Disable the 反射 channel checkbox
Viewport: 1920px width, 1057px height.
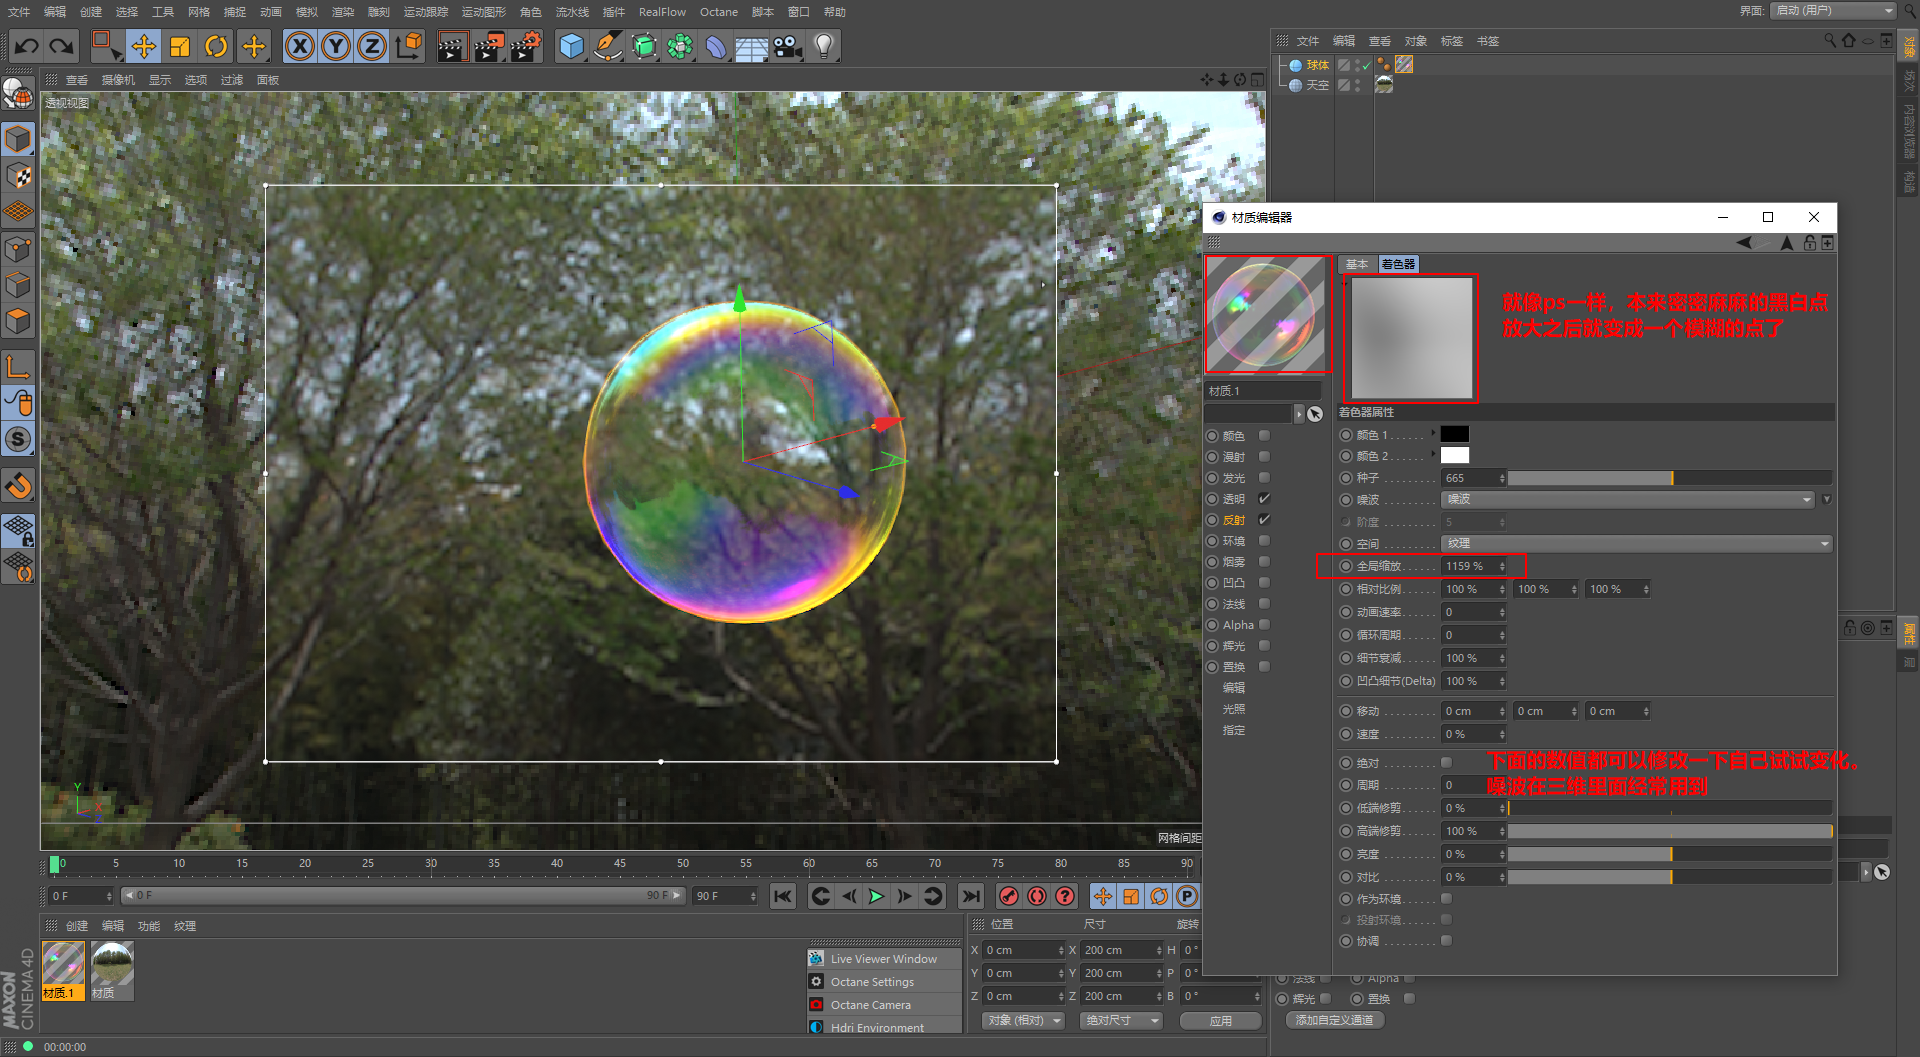[x=1264, y=520]
